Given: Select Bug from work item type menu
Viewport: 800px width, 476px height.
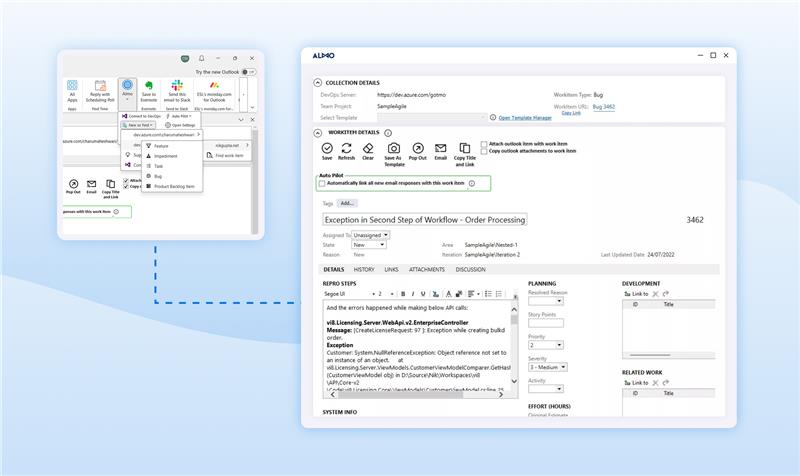Looking at the screenshot, I should (172, 177).
